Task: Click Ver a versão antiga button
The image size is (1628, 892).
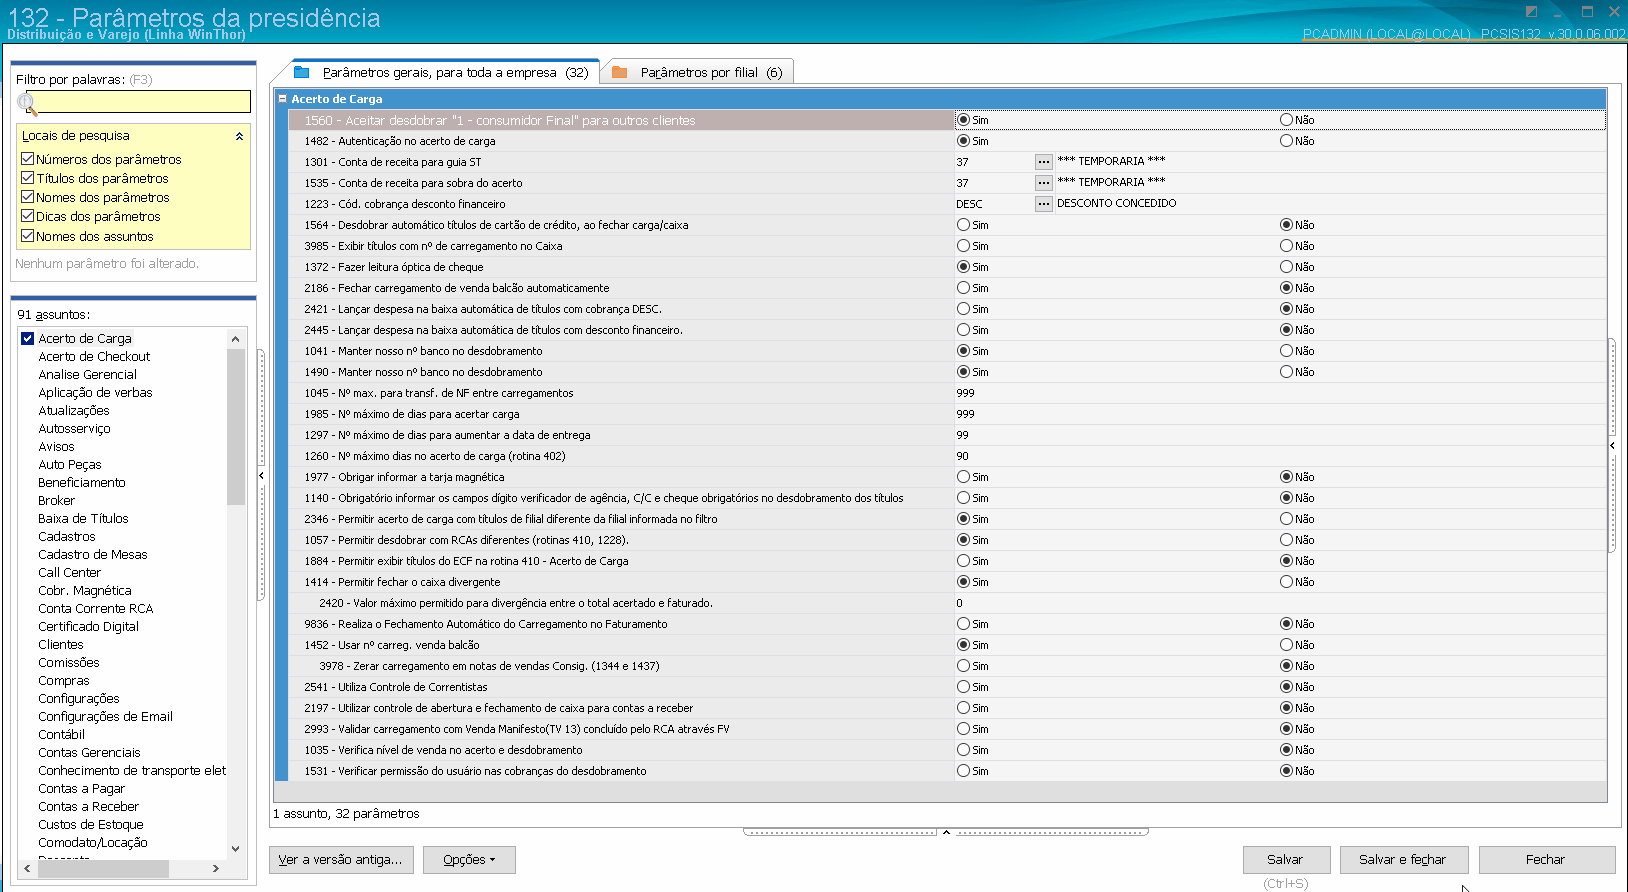Action: tap(341, 860)
